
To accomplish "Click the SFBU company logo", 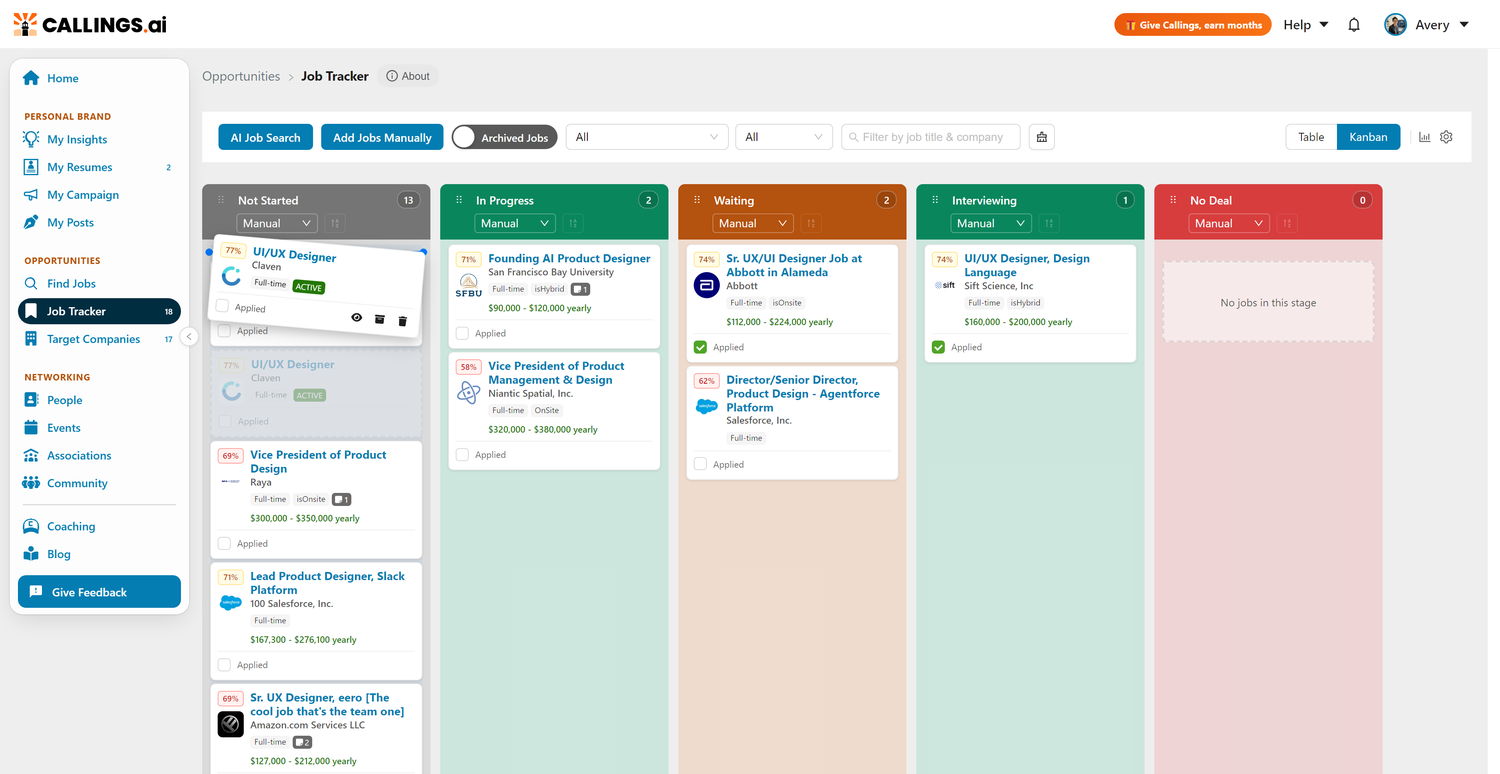I will [x=469, y=287].
